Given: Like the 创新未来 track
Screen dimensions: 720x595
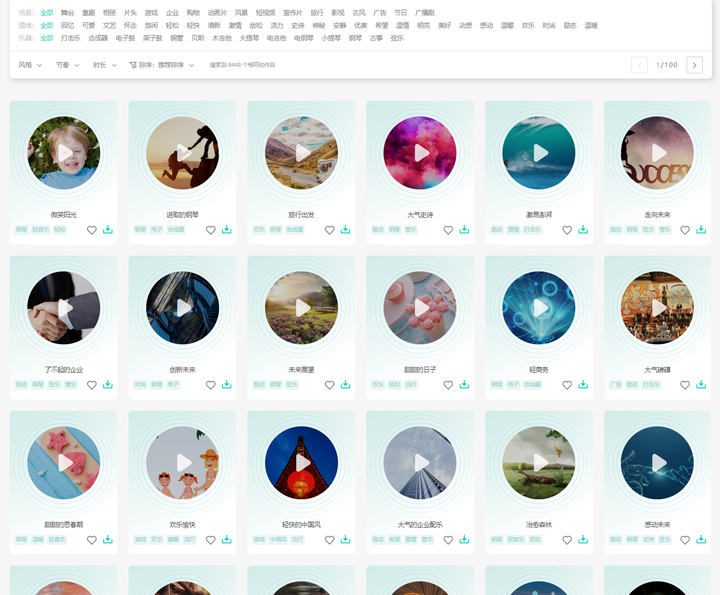Looking at the screenshot, I should point(211,385).
